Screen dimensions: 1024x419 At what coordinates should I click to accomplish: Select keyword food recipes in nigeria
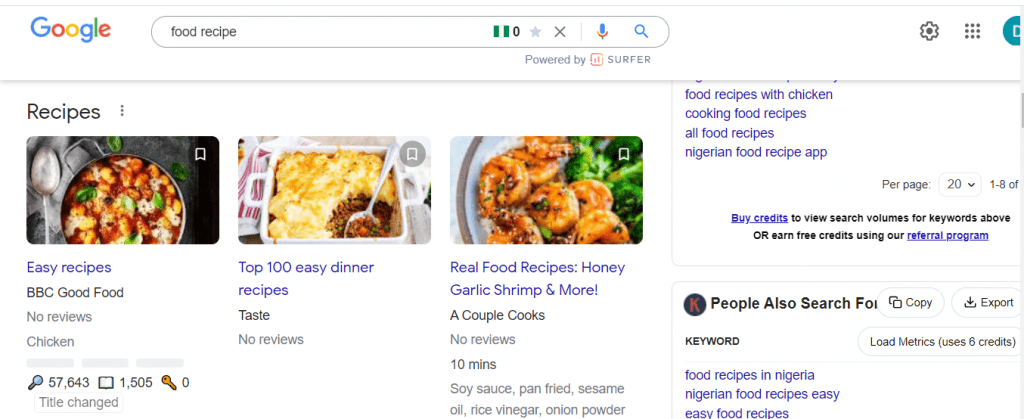pyautogui.click(x=750, y=375)
